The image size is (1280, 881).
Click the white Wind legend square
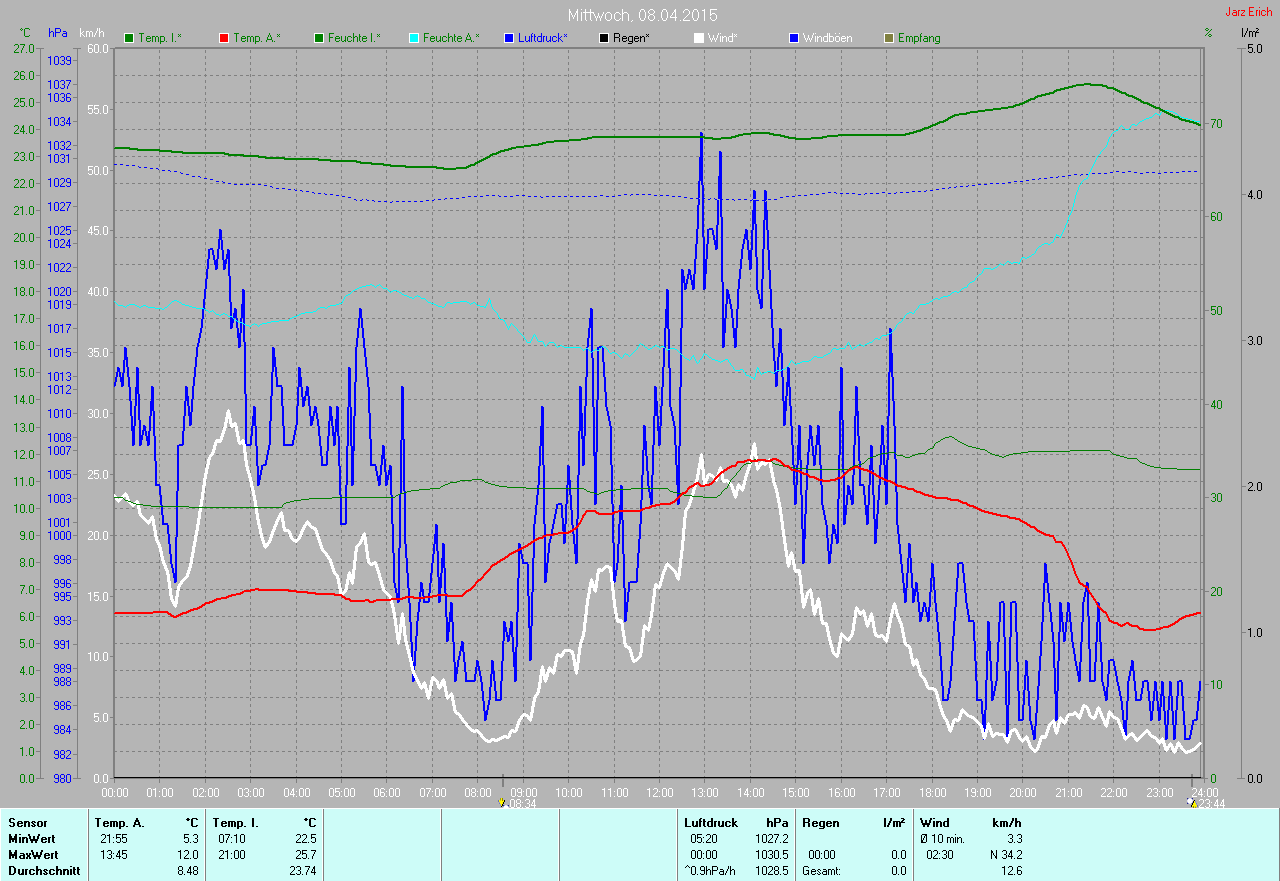click(x=698, y=38)
